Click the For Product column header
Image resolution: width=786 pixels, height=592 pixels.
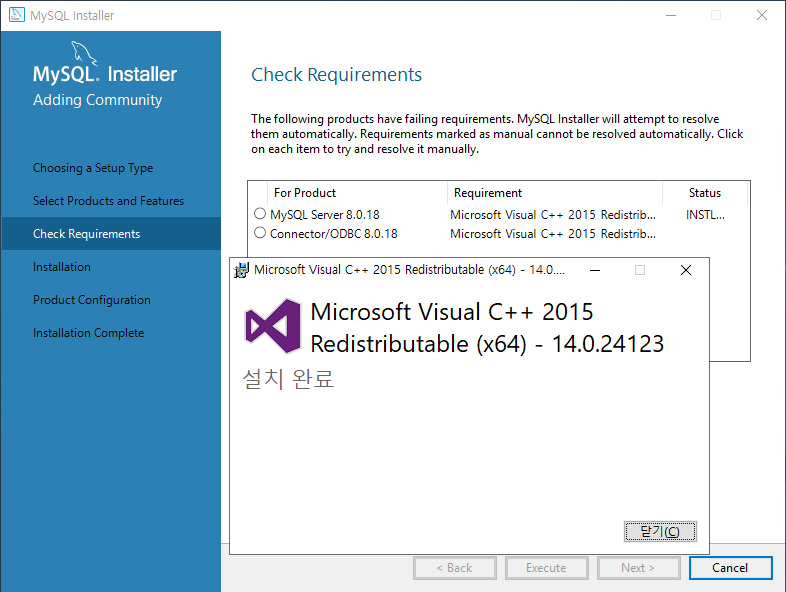357,193
